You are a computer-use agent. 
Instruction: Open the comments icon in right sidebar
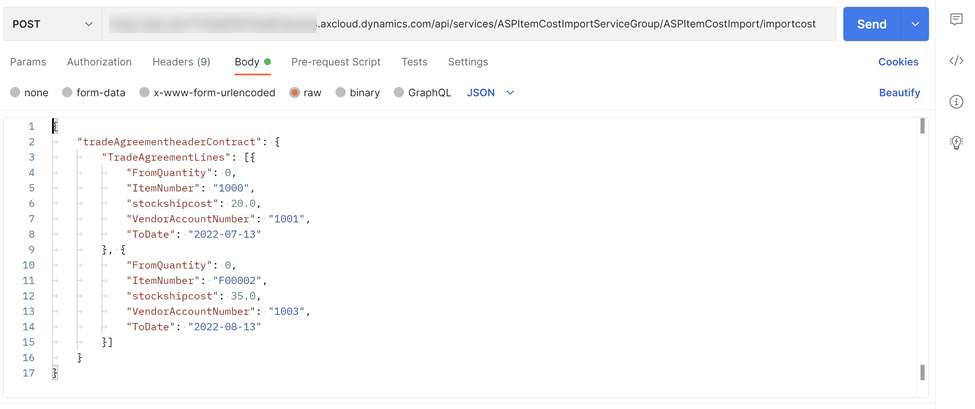pyautogui.click(x=957, y=20)
